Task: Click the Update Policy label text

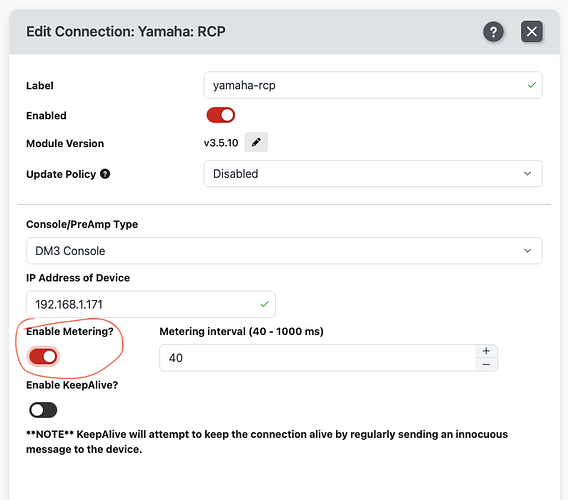Action: pyautogui.click(x=61, y=174)
